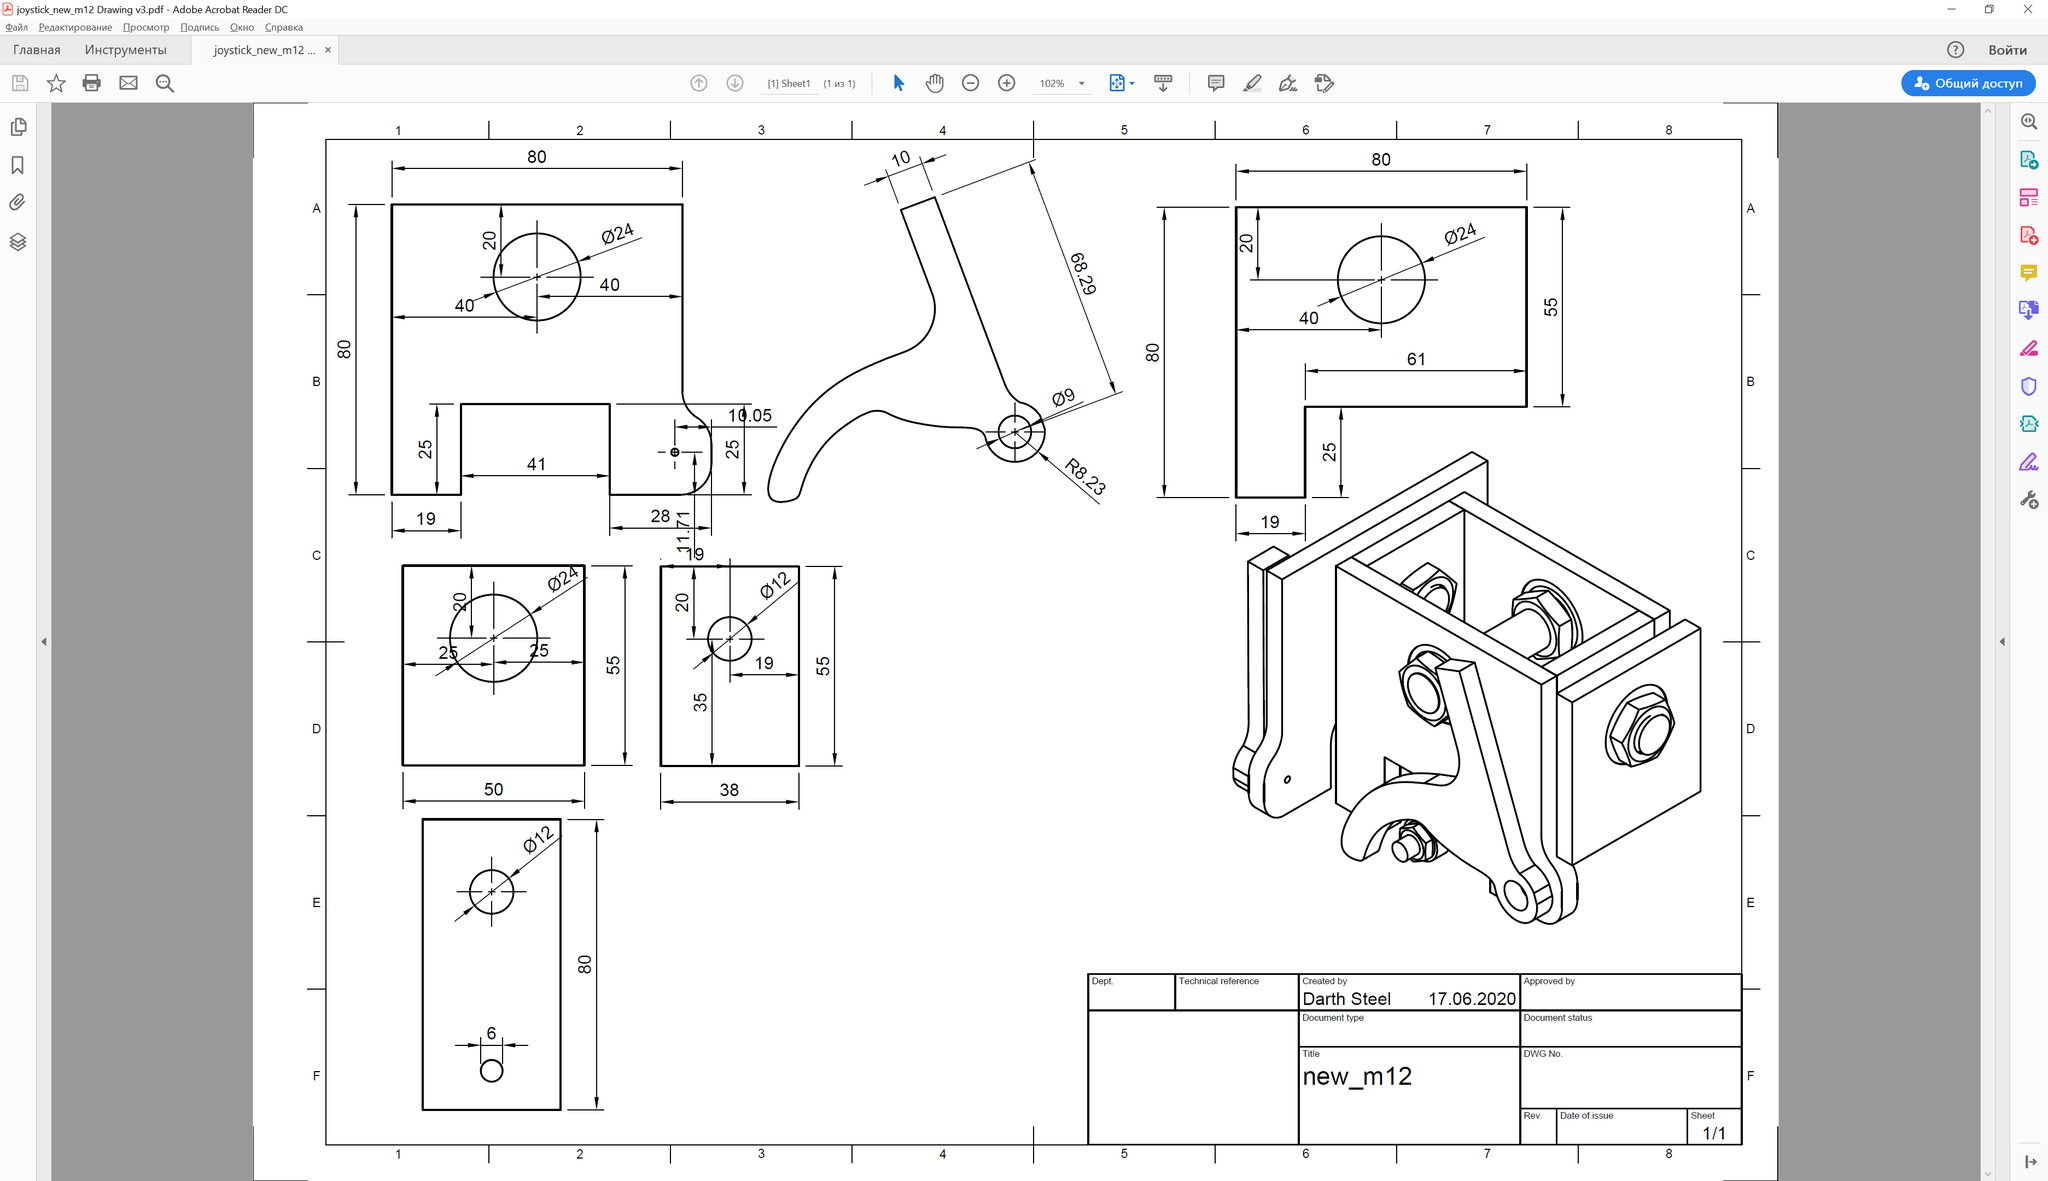Switch to the Инструменты tab
Image resolution: width=2048 pixels, height=1181 pixels.
tap(125, 50)
